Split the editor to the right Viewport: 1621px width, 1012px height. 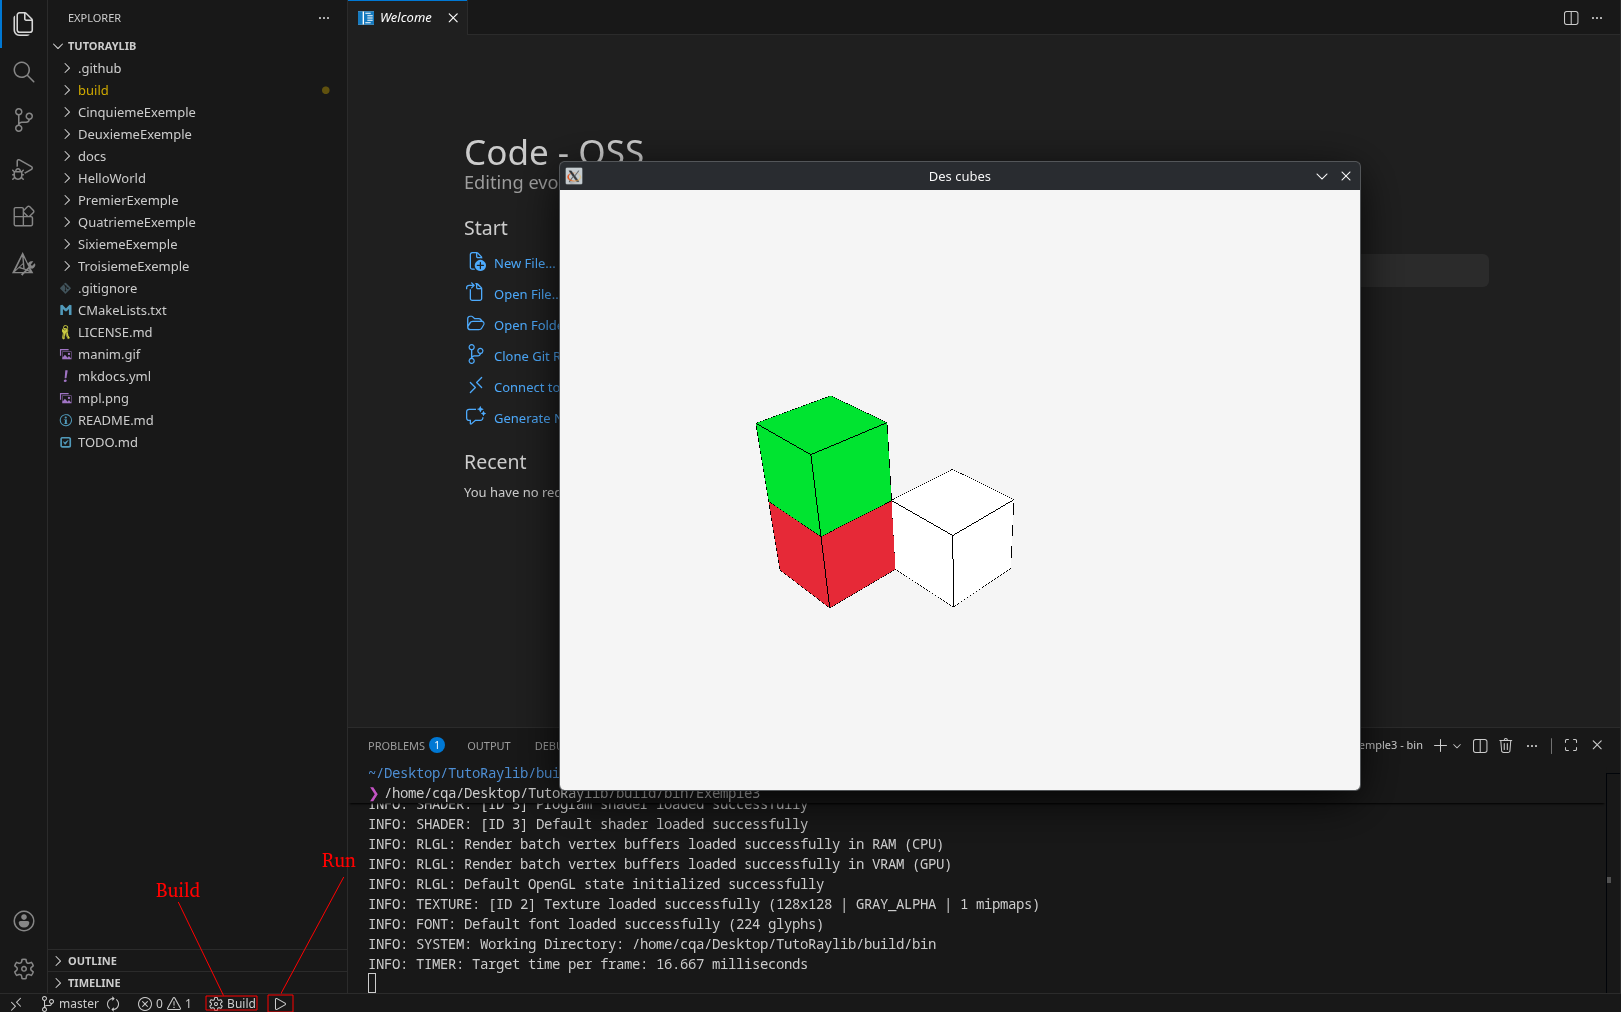click(1571, 18)
